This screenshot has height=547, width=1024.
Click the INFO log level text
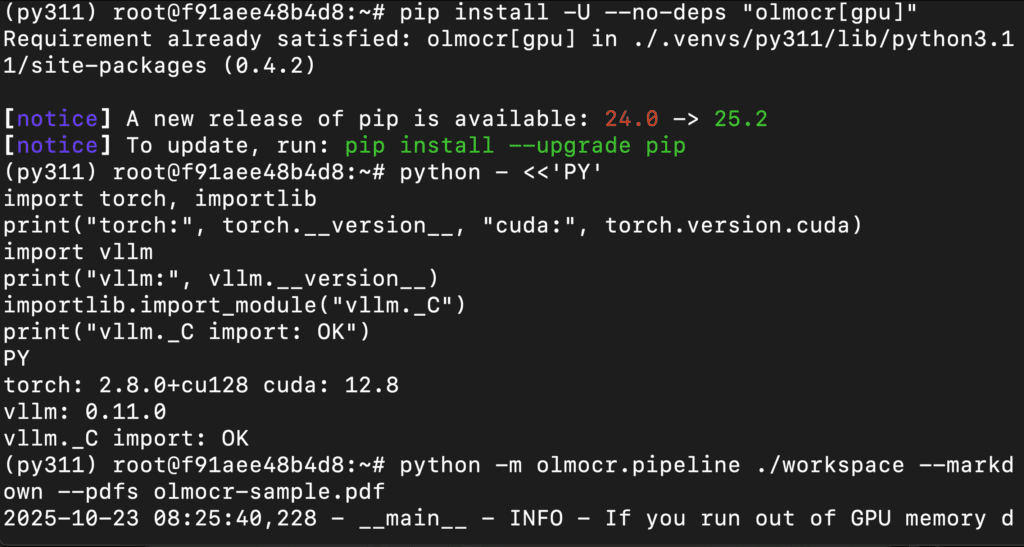click(x=536, y=518)
